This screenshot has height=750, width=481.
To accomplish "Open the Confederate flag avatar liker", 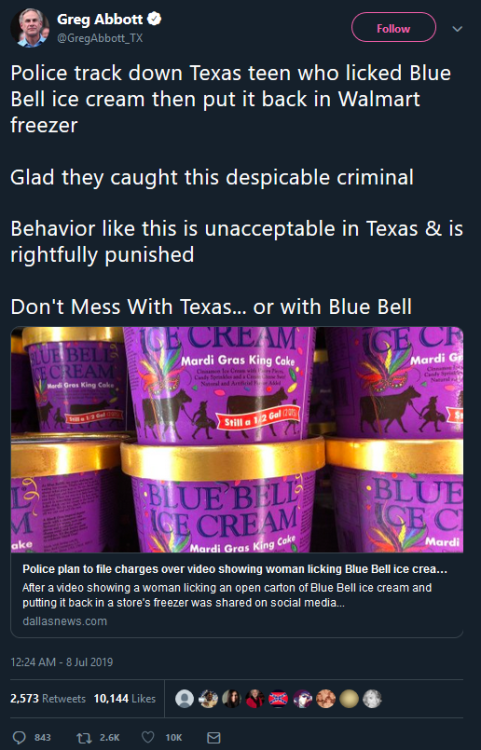I will coord(278,699).
